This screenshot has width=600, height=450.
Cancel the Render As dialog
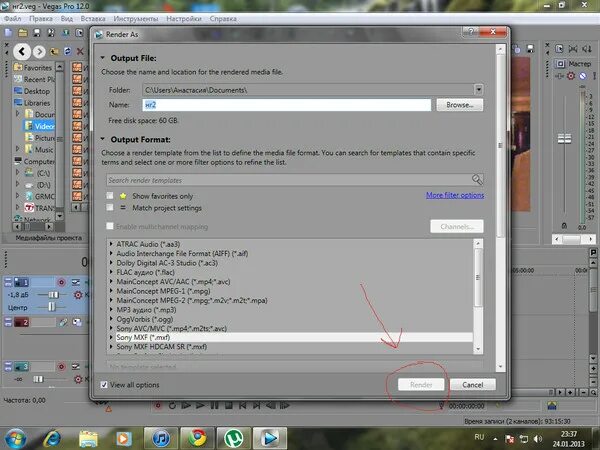pyautogui.click(x=473, y=385)
